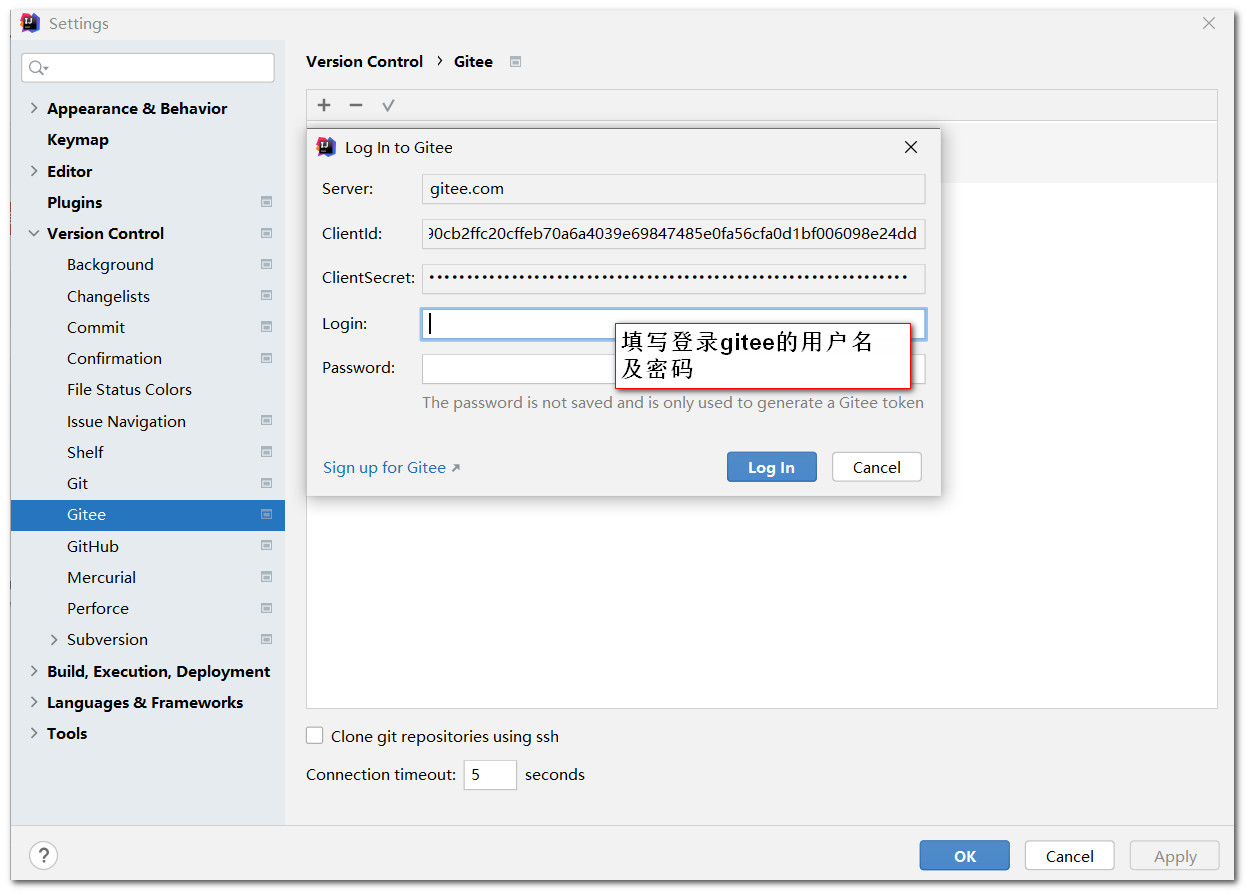Click project icon beside Confirmation row
Screen dimensions: 1245x891
266,358
